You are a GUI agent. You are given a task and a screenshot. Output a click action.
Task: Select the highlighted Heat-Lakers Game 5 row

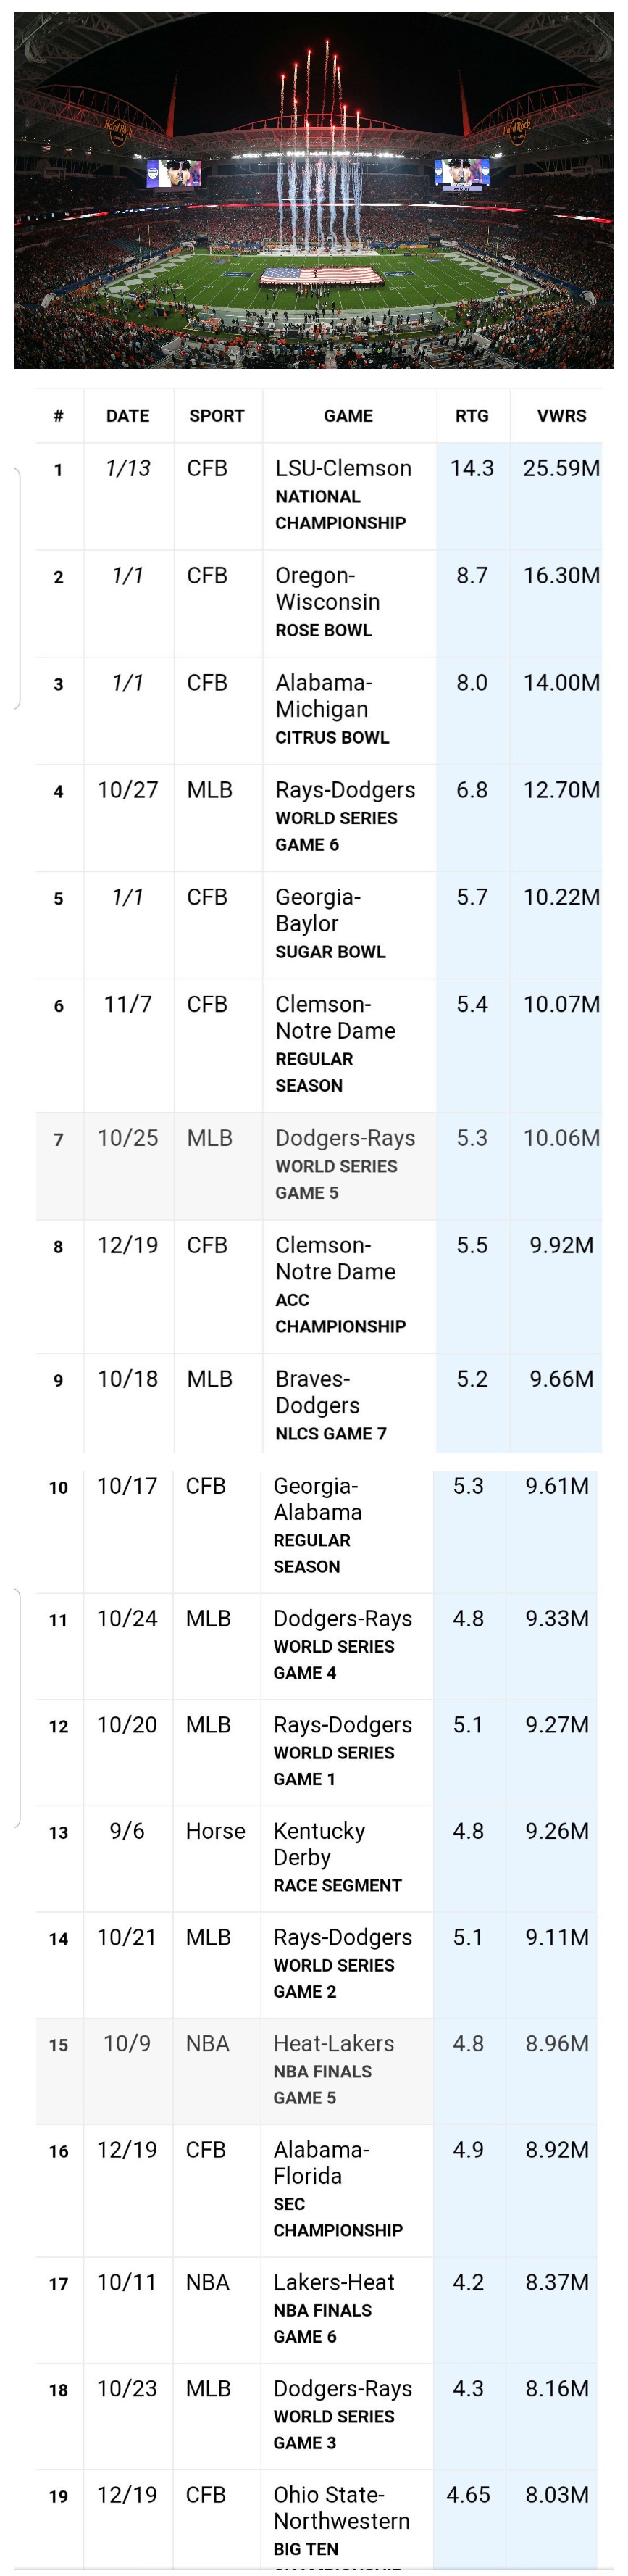click(x=334, y=2069)
